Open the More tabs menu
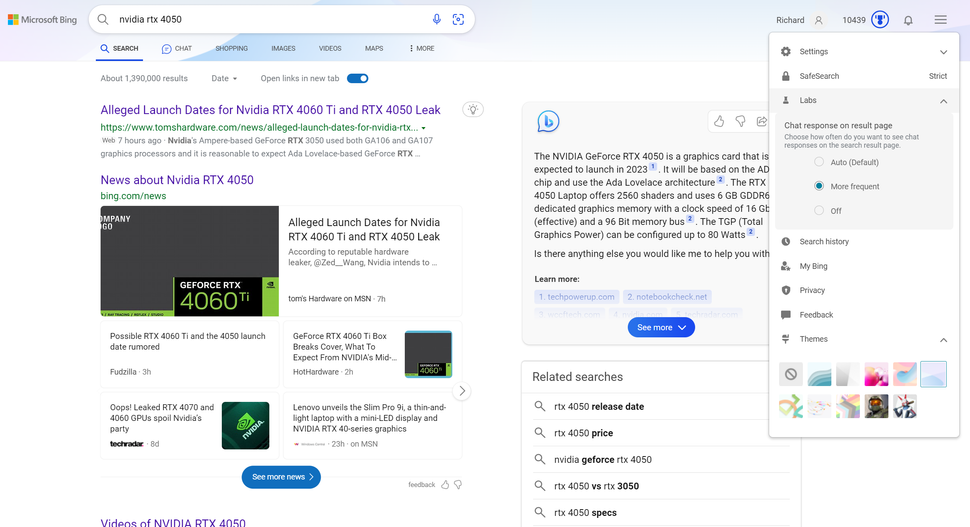The width and height of the screenshot is (970, 527). coord(422,48)
